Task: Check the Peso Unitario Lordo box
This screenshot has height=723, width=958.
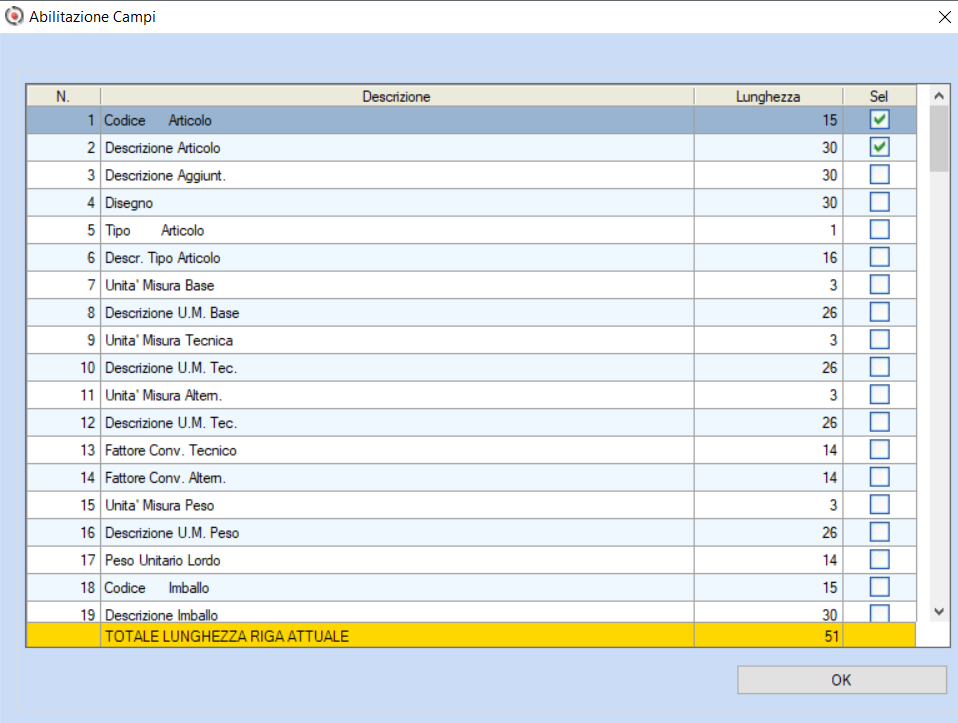Action: pos(879,560)
